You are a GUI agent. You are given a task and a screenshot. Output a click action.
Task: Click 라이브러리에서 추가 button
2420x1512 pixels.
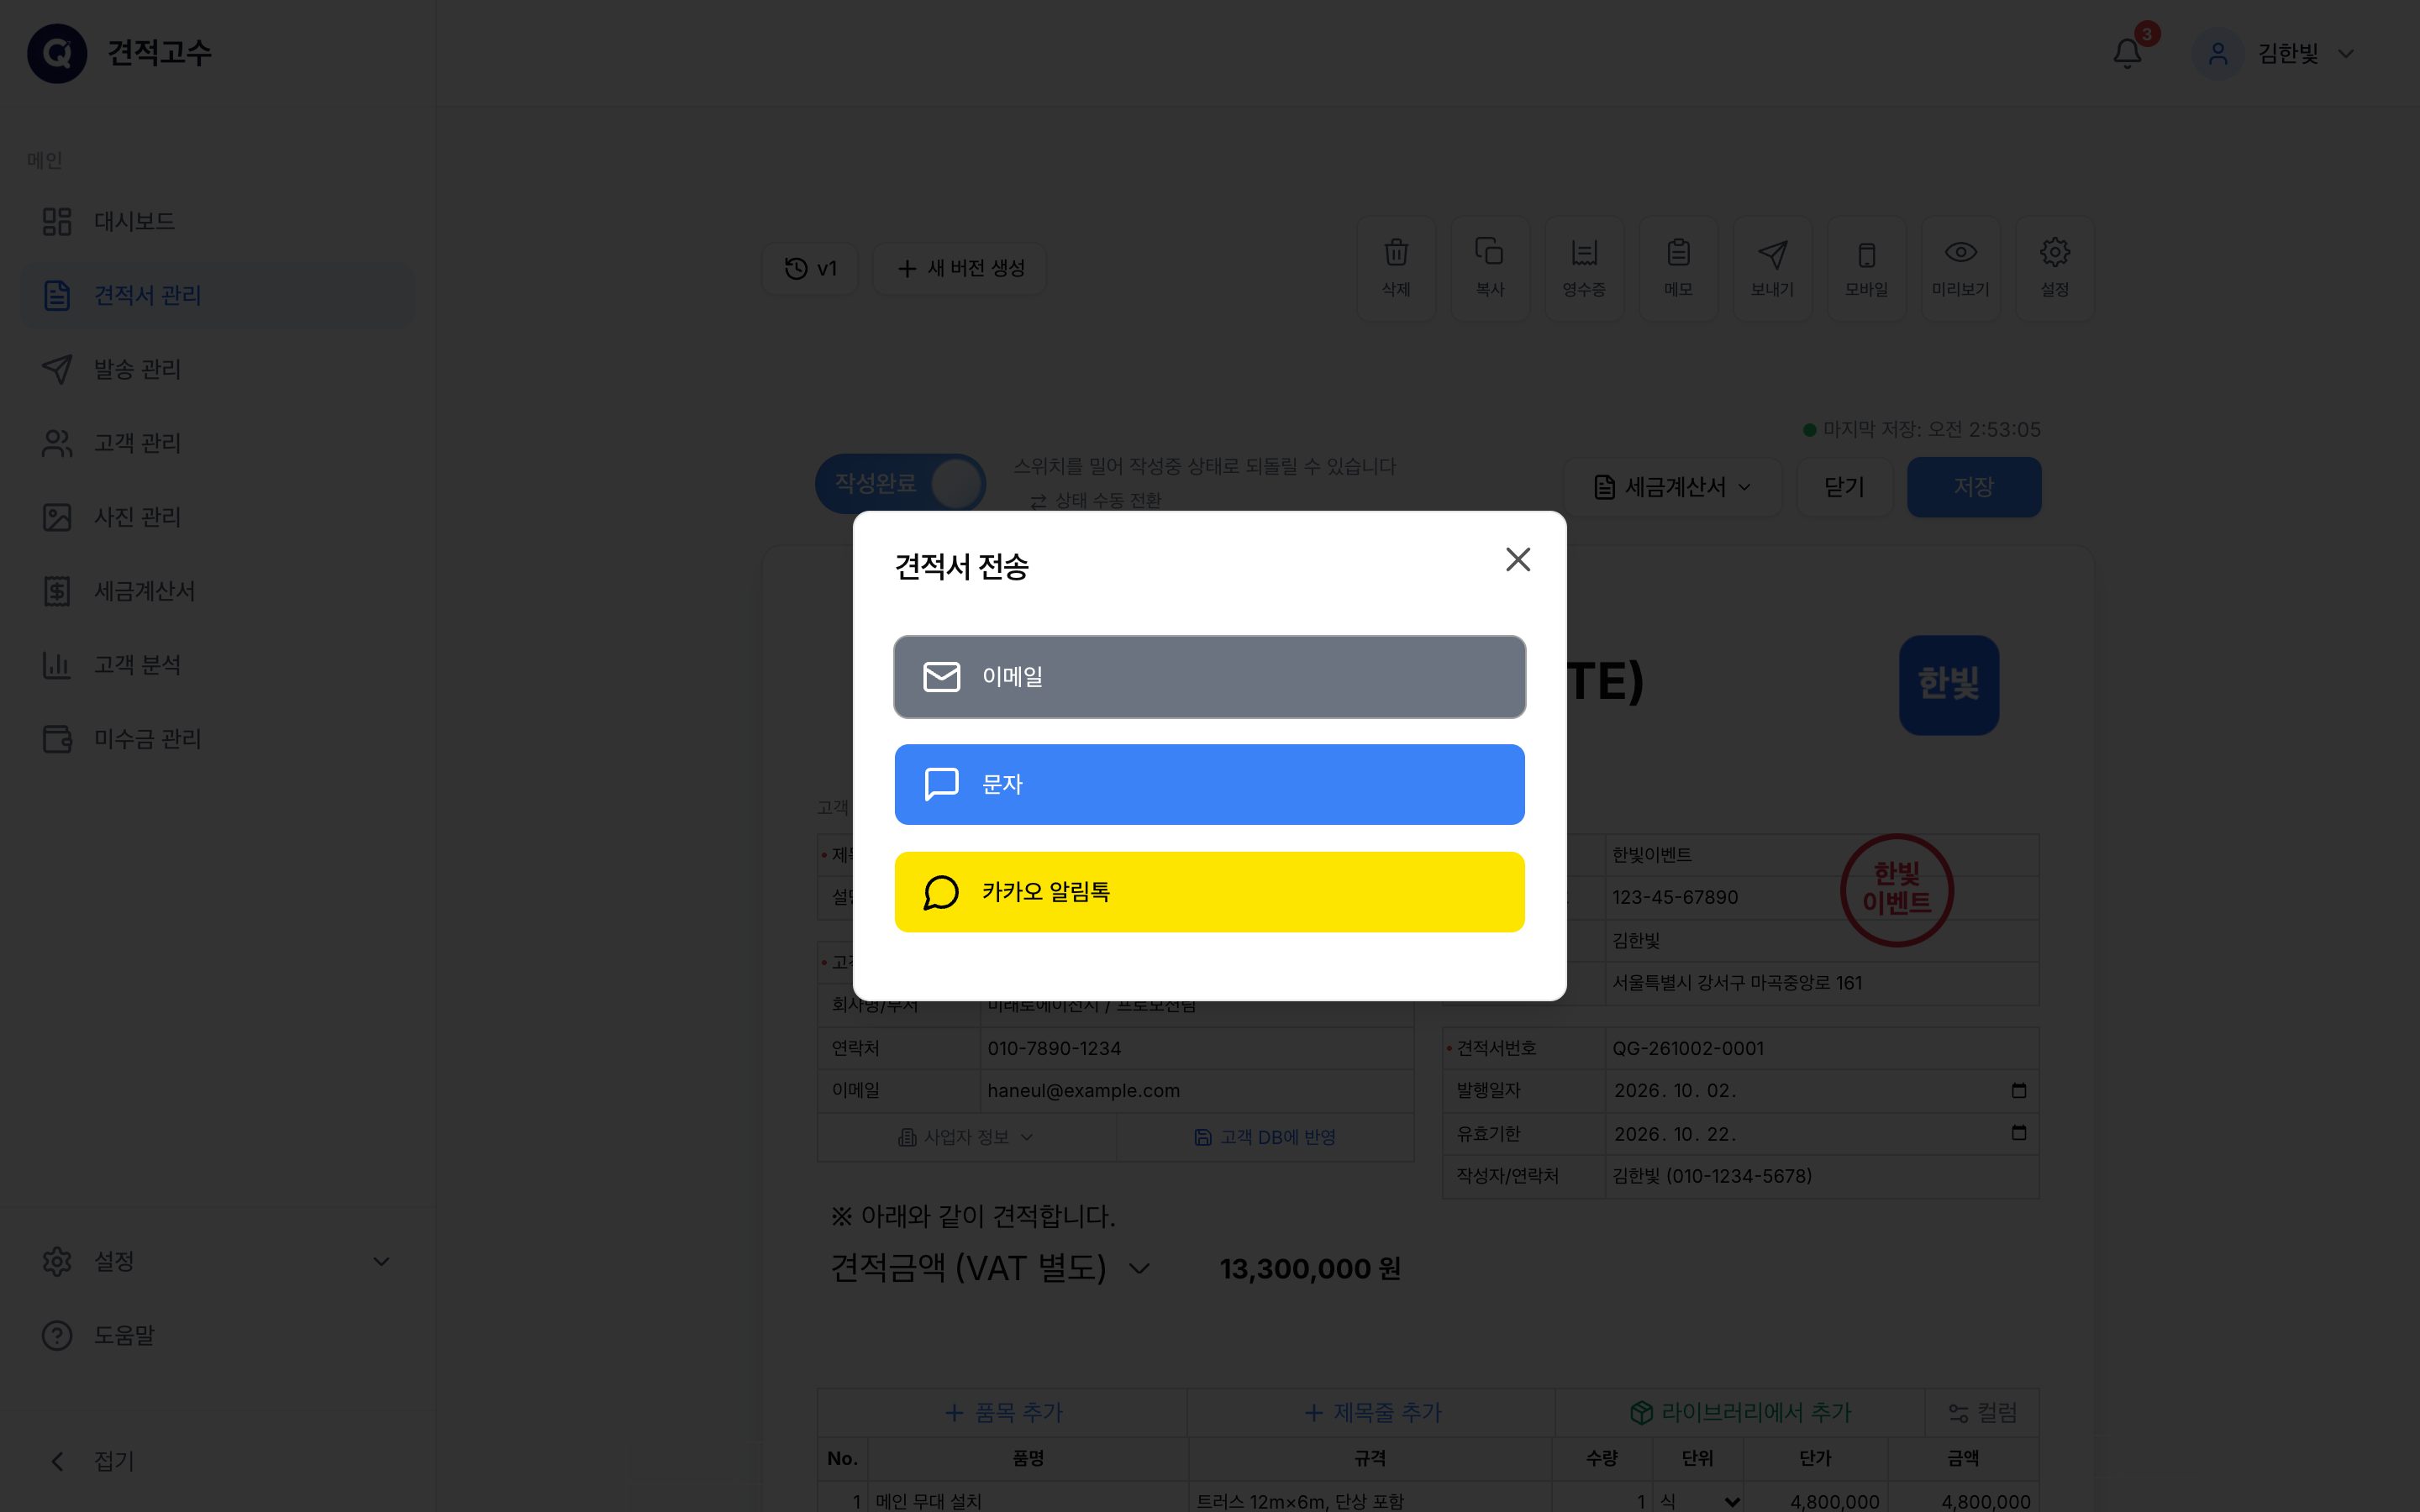click(1740, 1412)
